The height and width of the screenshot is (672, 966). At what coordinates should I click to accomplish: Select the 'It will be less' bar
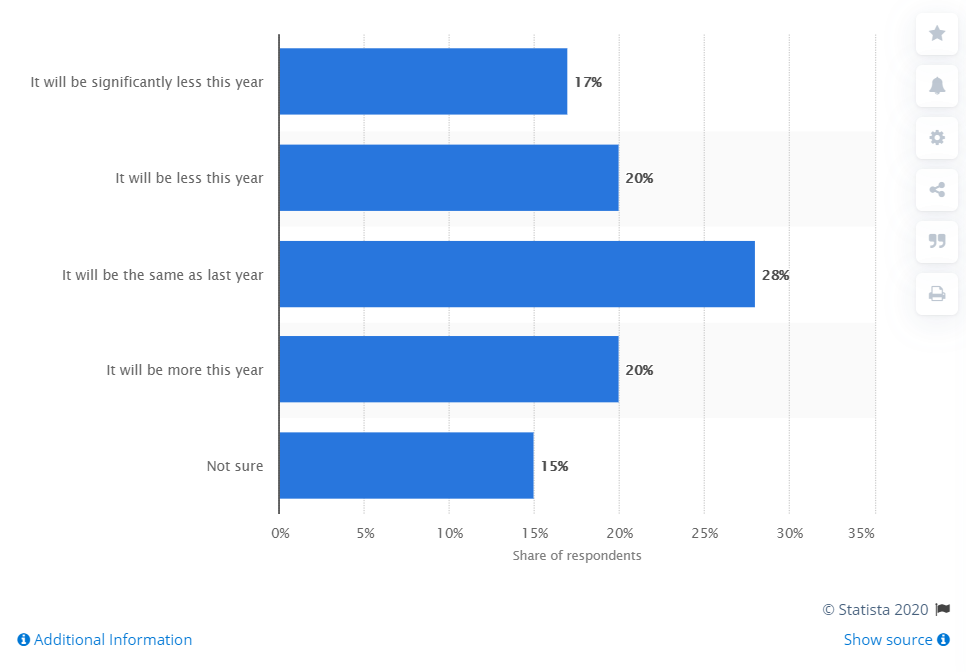point(448,178)
